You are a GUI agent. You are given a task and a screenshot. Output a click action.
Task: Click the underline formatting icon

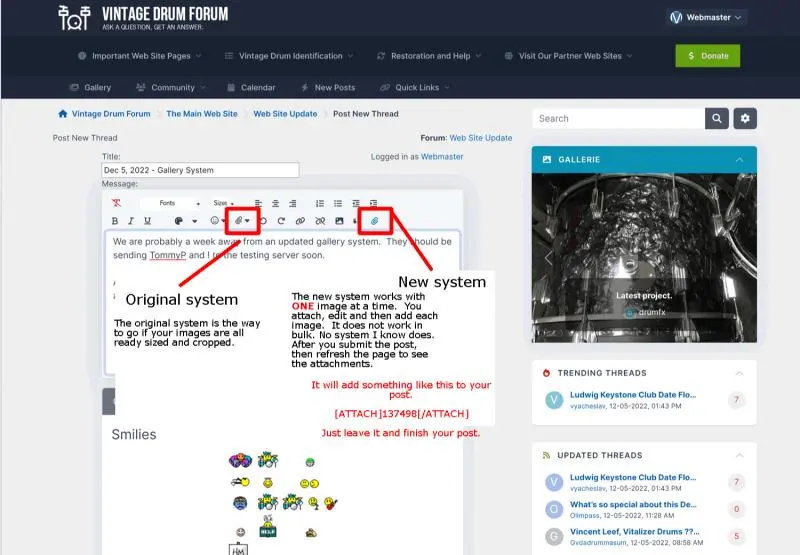click(x=148, y=221)
